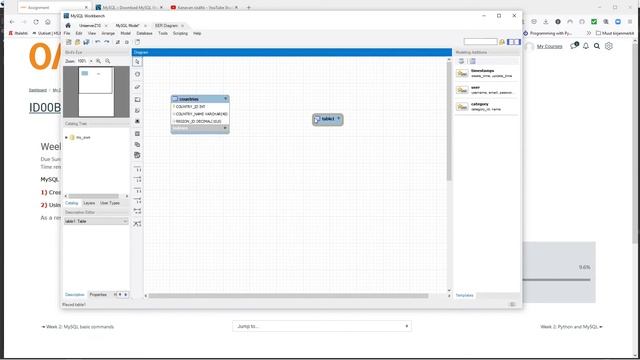Select the COUNTRY_ID INT column row
Image resolution: width=640 pixels, height=360 pixels.
pos(200,107)
